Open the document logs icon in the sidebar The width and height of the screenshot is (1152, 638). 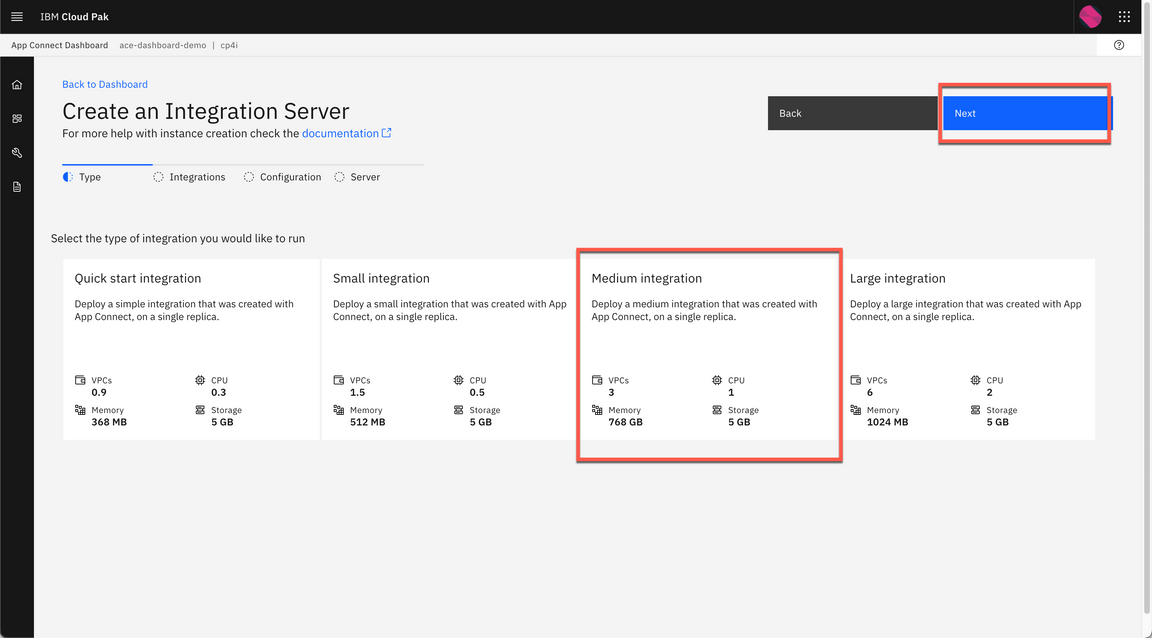pos(16,186)
